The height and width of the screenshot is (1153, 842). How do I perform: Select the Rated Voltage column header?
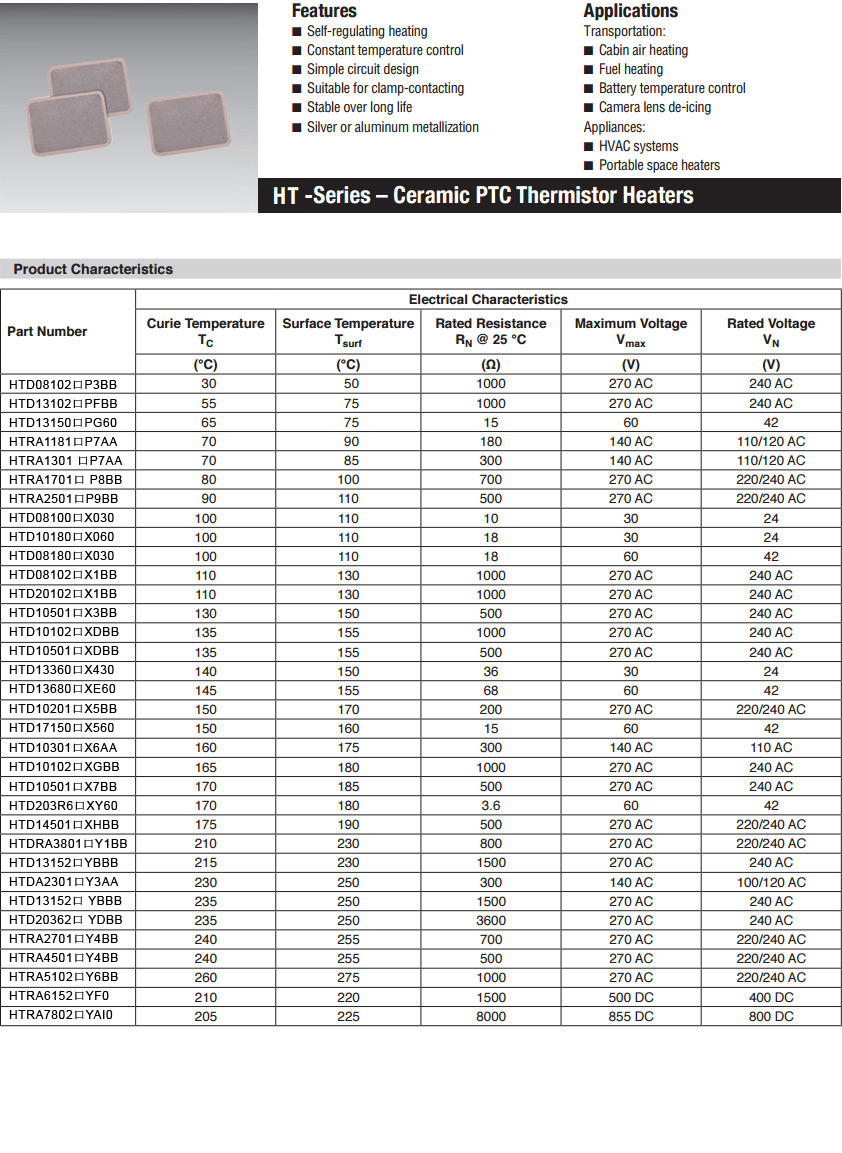click(x=770, y=331)
